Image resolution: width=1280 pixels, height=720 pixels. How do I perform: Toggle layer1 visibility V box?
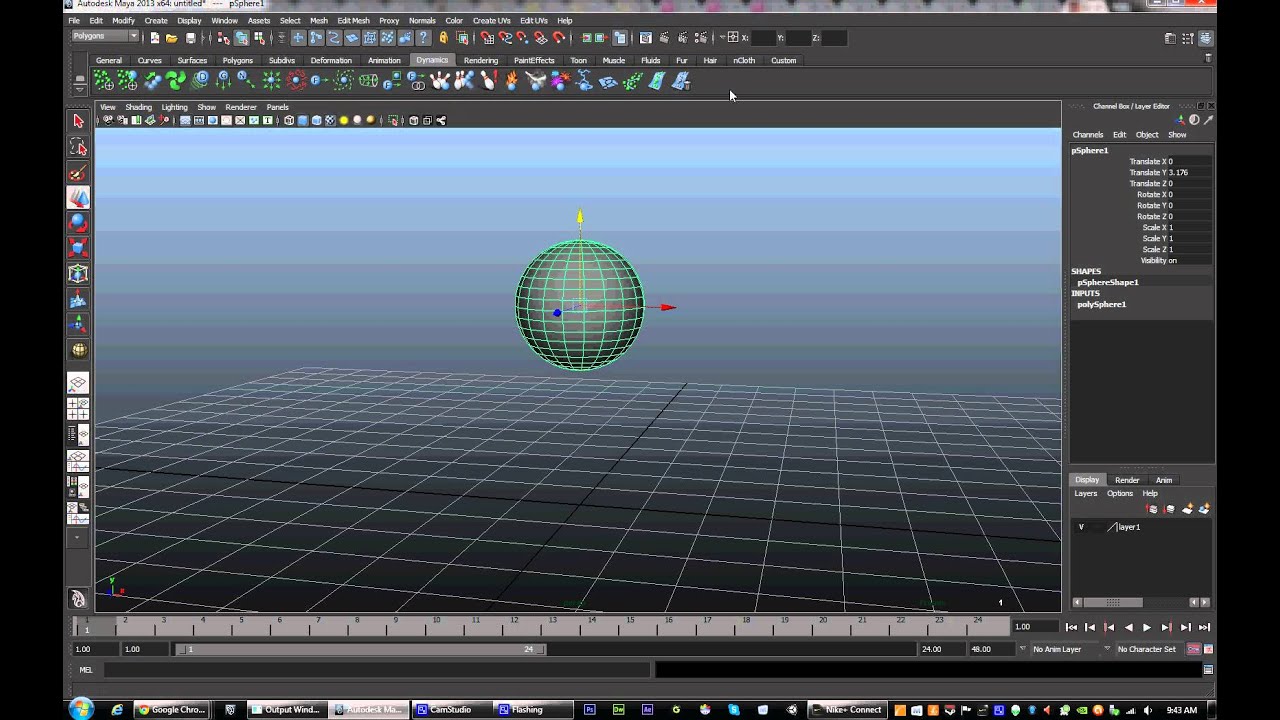click(1081, 527)
